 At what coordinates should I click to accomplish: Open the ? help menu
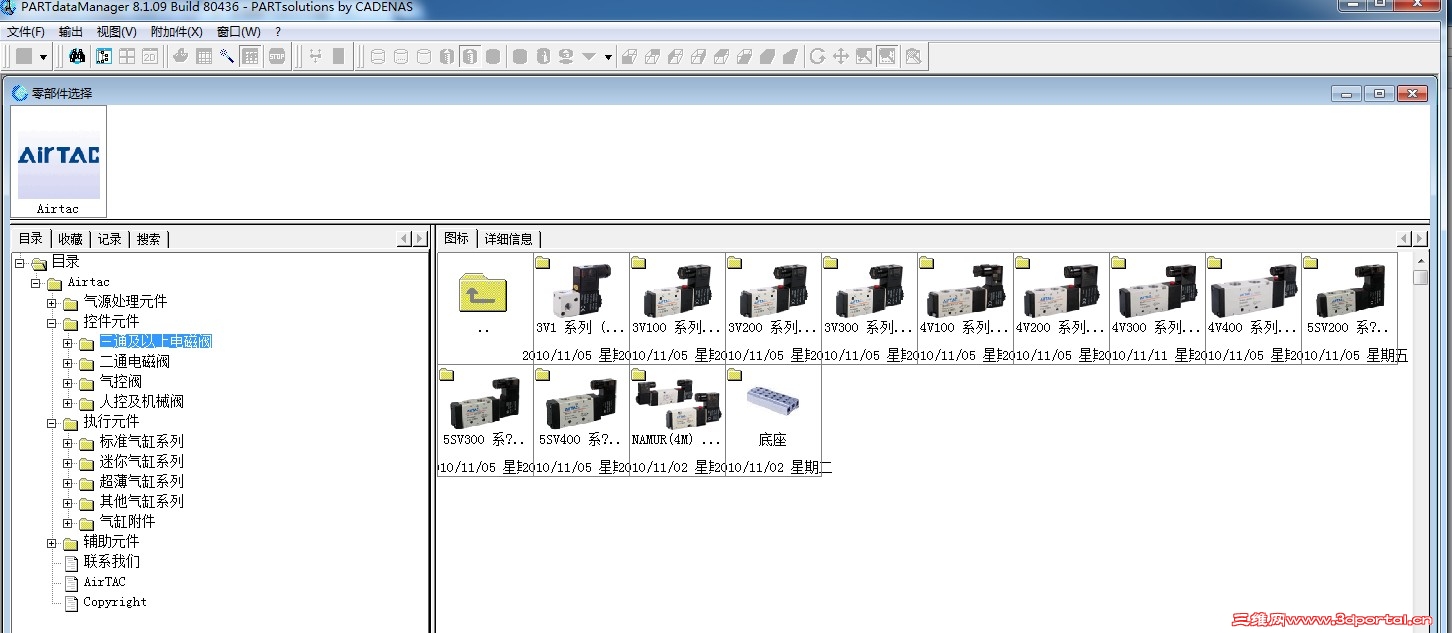coord(278,32)
